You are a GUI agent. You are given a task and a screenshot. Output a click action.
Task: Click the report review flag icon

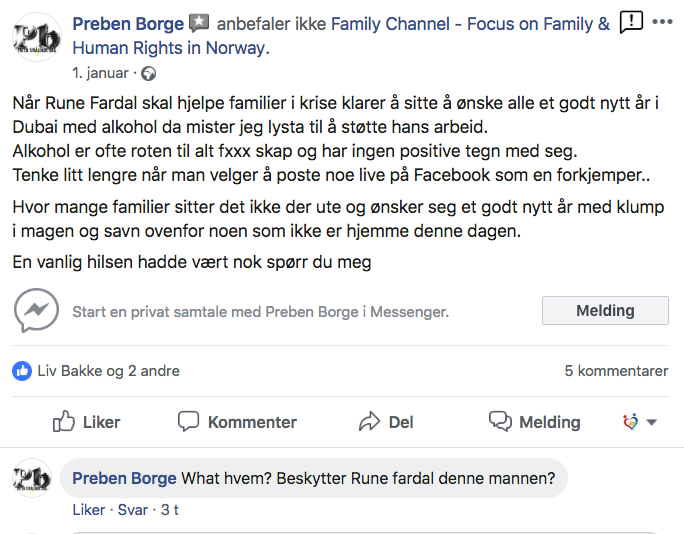(x=631, y=22)
